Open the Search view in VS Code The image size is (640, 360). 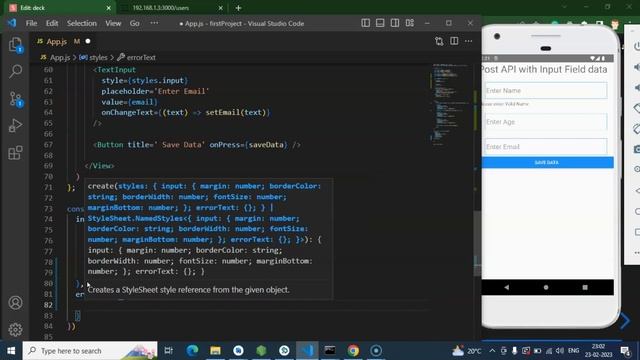point(16,71)
